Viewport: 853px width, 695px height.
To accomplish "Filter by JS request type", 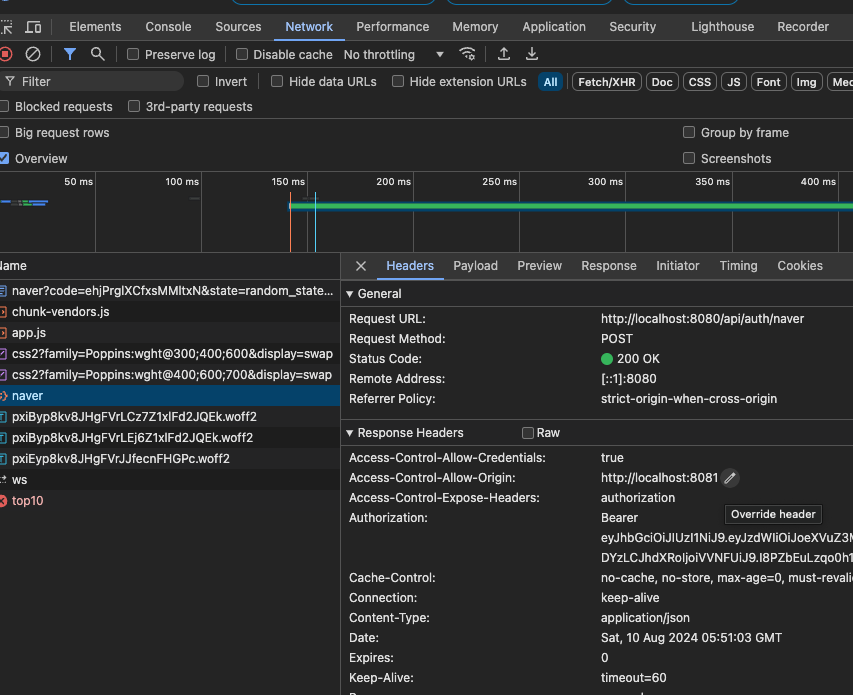I will [x=734, y=82].
